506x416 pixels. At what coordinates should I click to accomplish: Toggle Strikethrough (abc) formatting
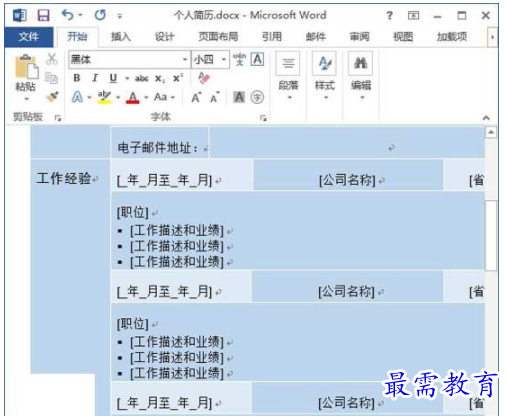pyautogui.click(x=142, y=79)
